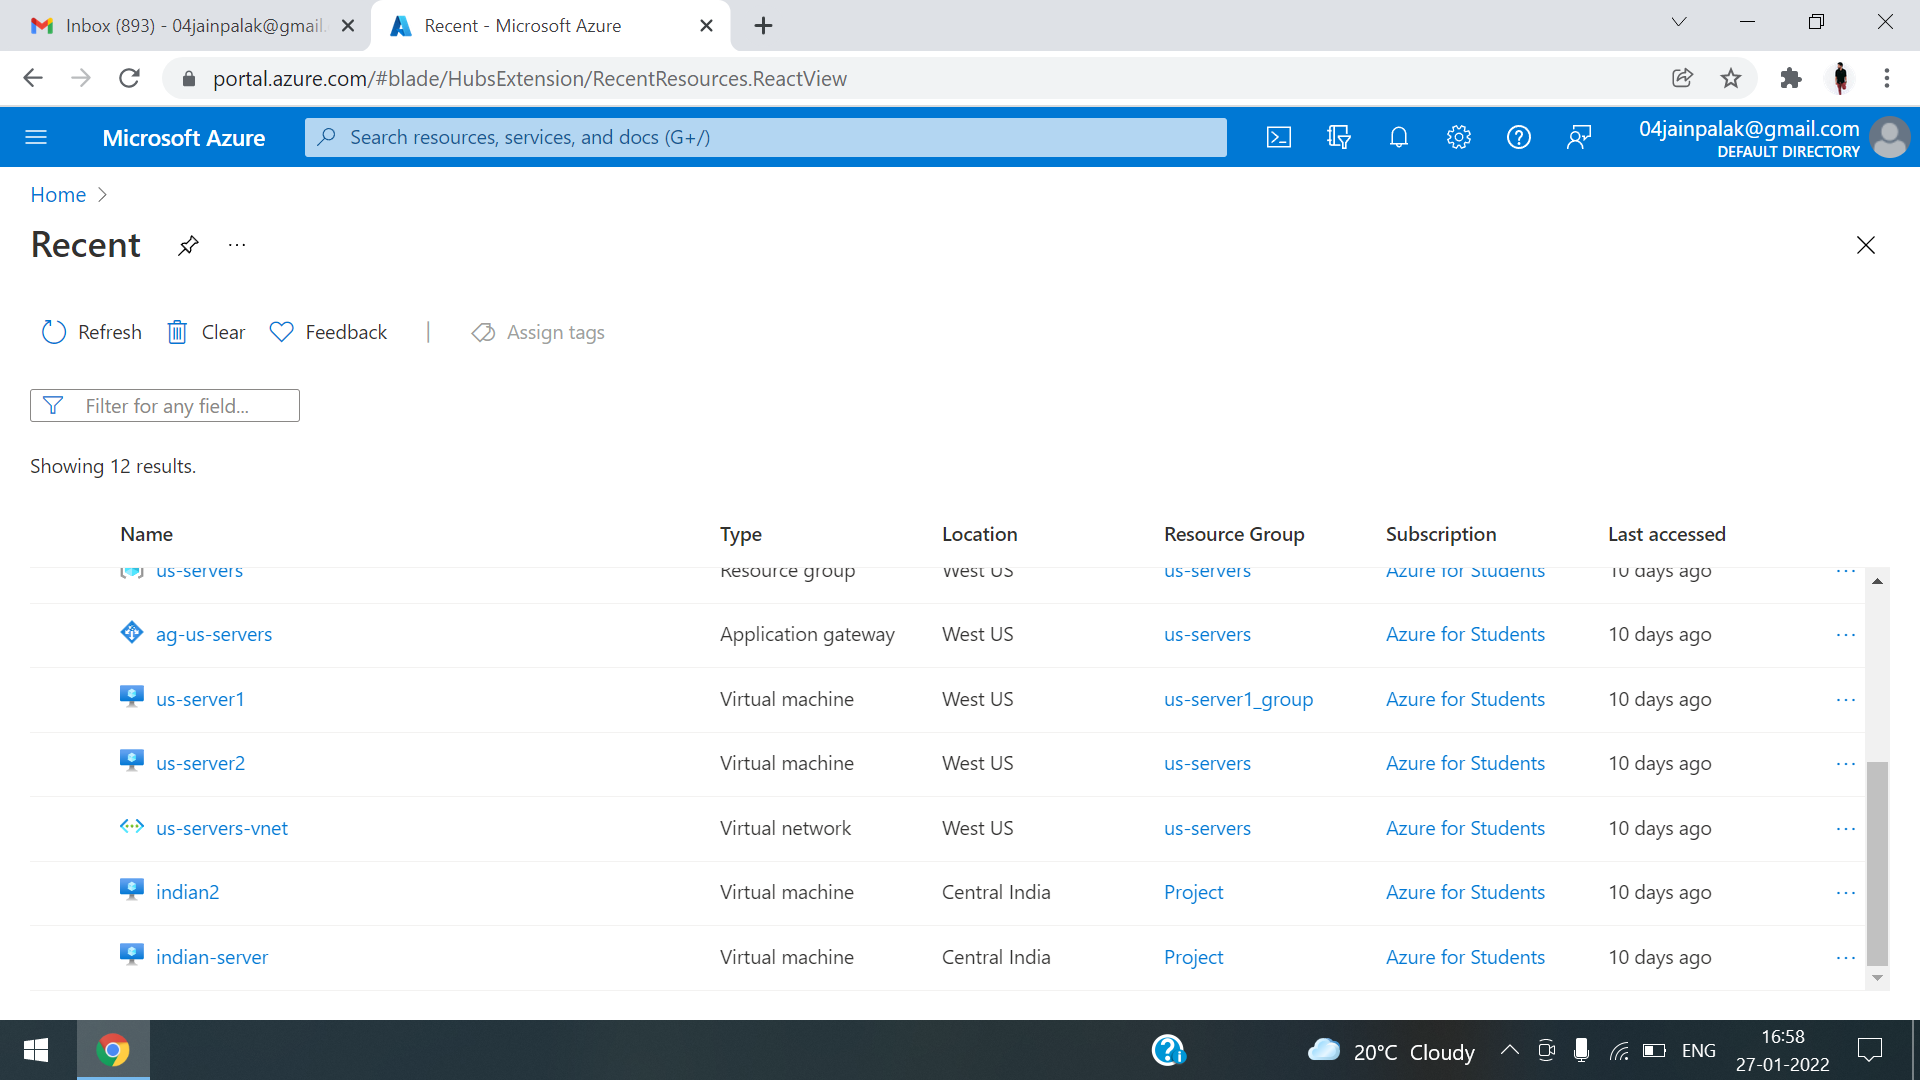This screenshot has height=1080, width=1920.
Task: Focus the Filter for any field box
Action: [x=166, y=406]
